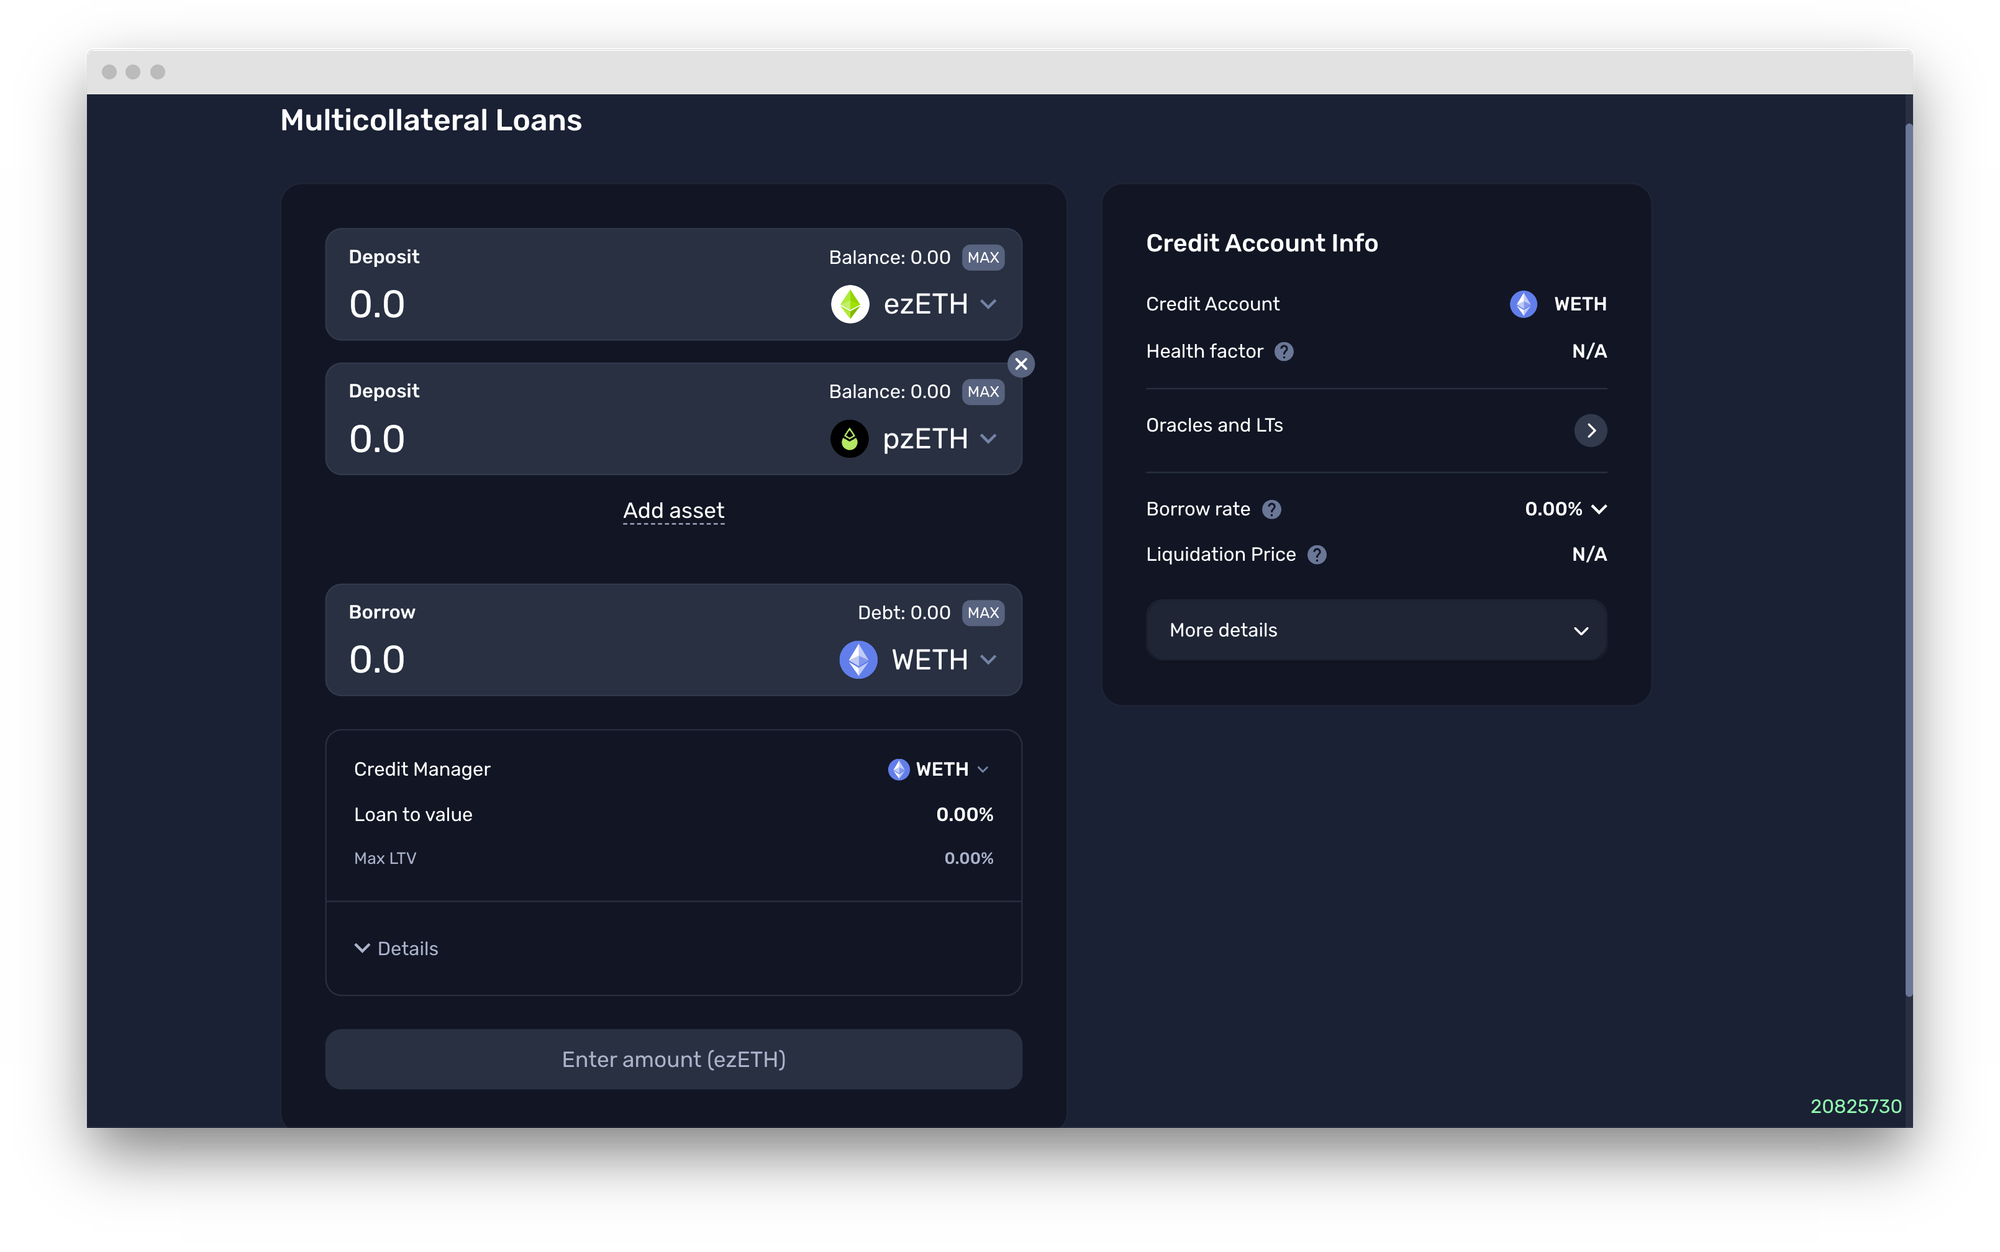
Task: Click the pzETH token logo icon
Action: pyautogui.click(x=849, y=439)
